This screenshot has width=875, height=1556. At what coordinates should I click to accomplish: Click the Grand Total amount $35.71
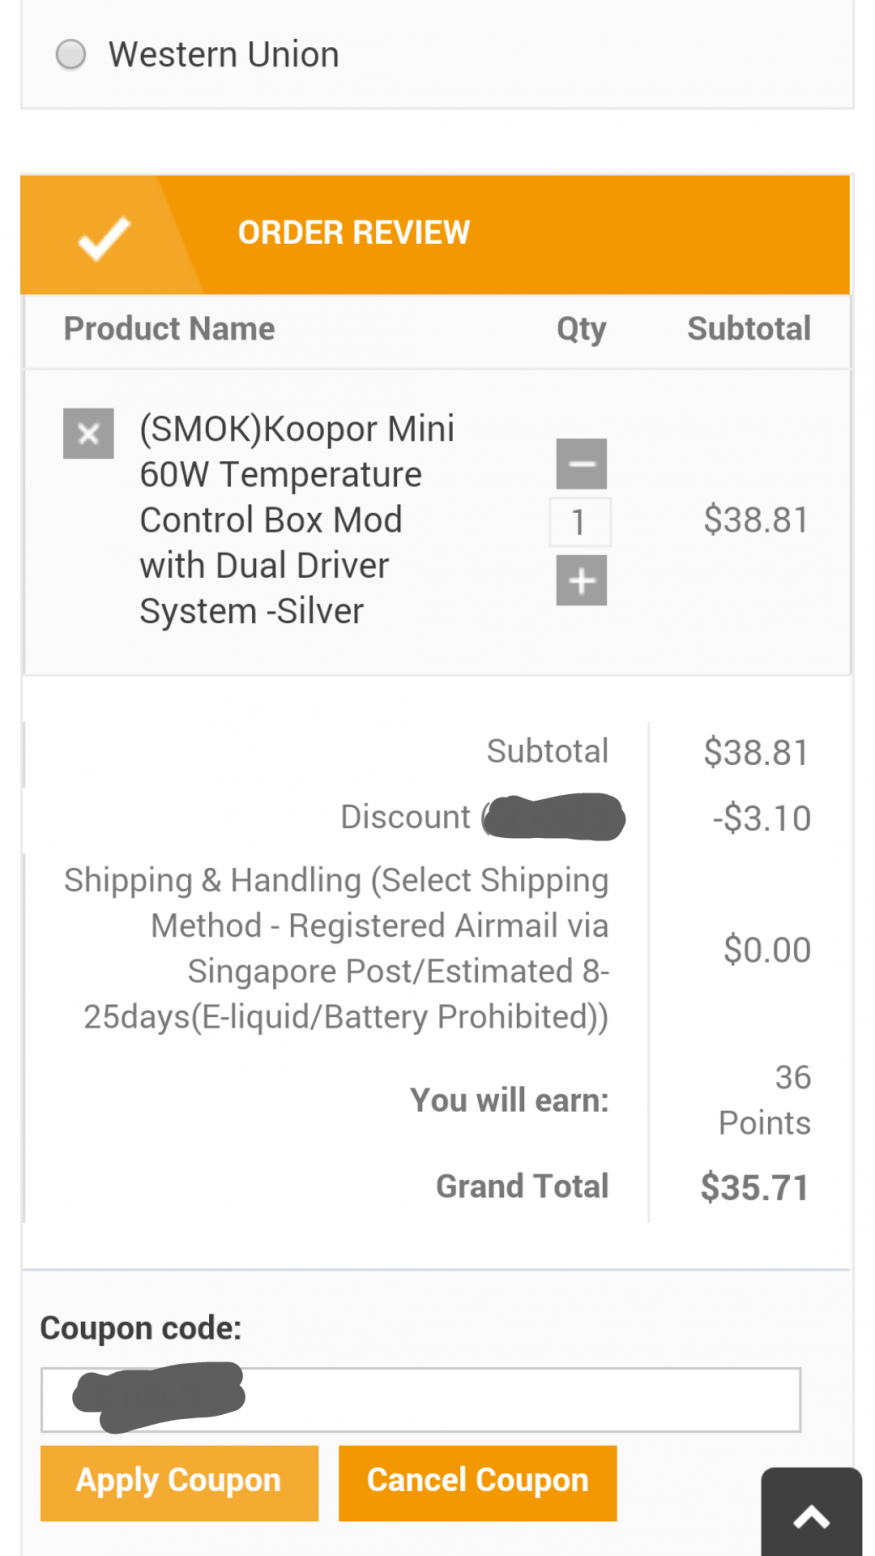(x=754, y=1187)
